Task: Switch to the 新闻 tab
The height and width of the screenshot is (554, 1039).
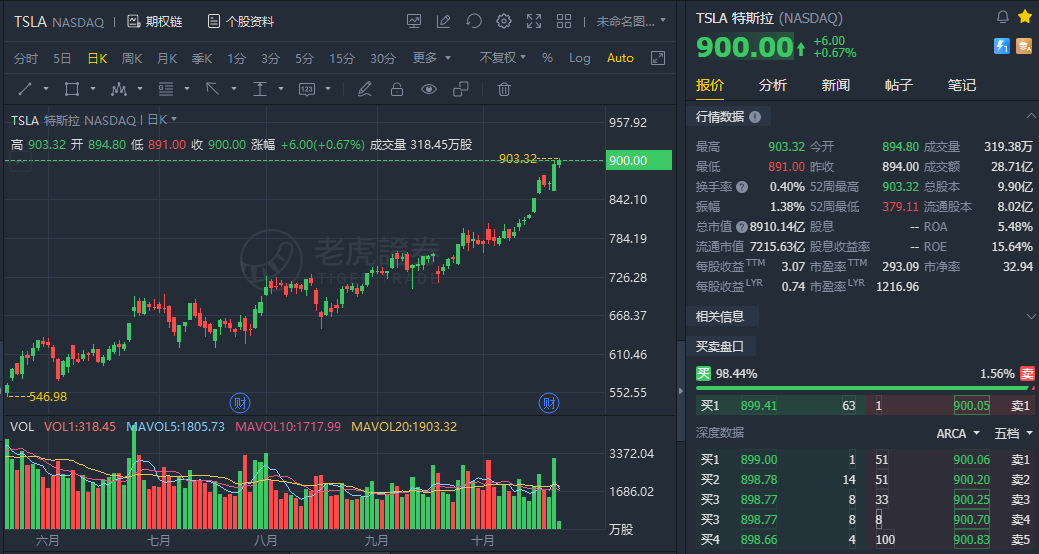Action: 836,85
